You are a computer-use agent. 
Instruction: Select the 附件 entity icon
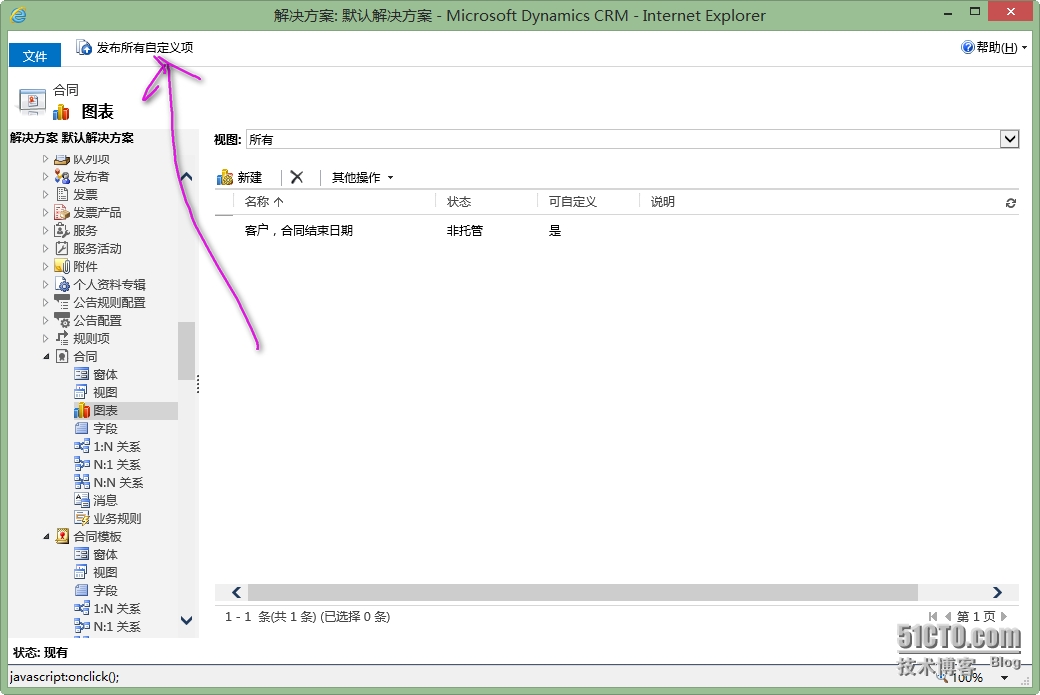tap(62, 266)
